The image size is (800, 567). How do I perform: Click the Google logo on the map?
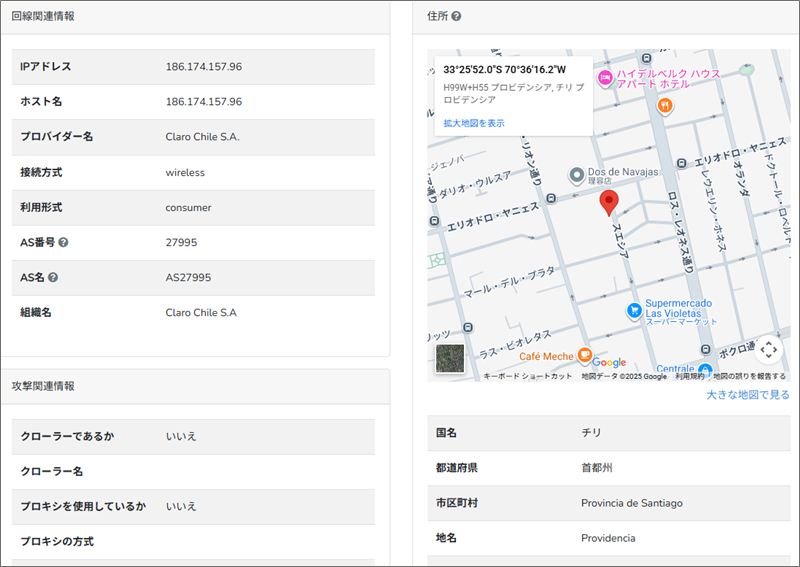pos(608,363)
